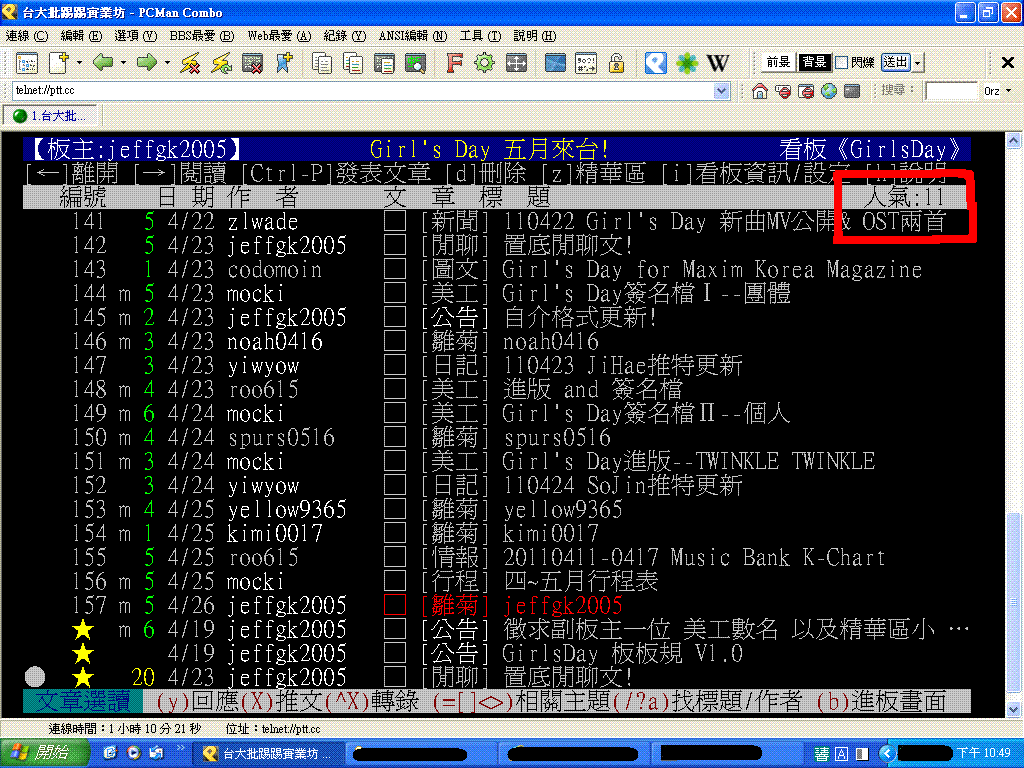This screenshot has height=768, width=1024.
Task: Open the Web最愛 (A) menu
Action: point(279,36)
